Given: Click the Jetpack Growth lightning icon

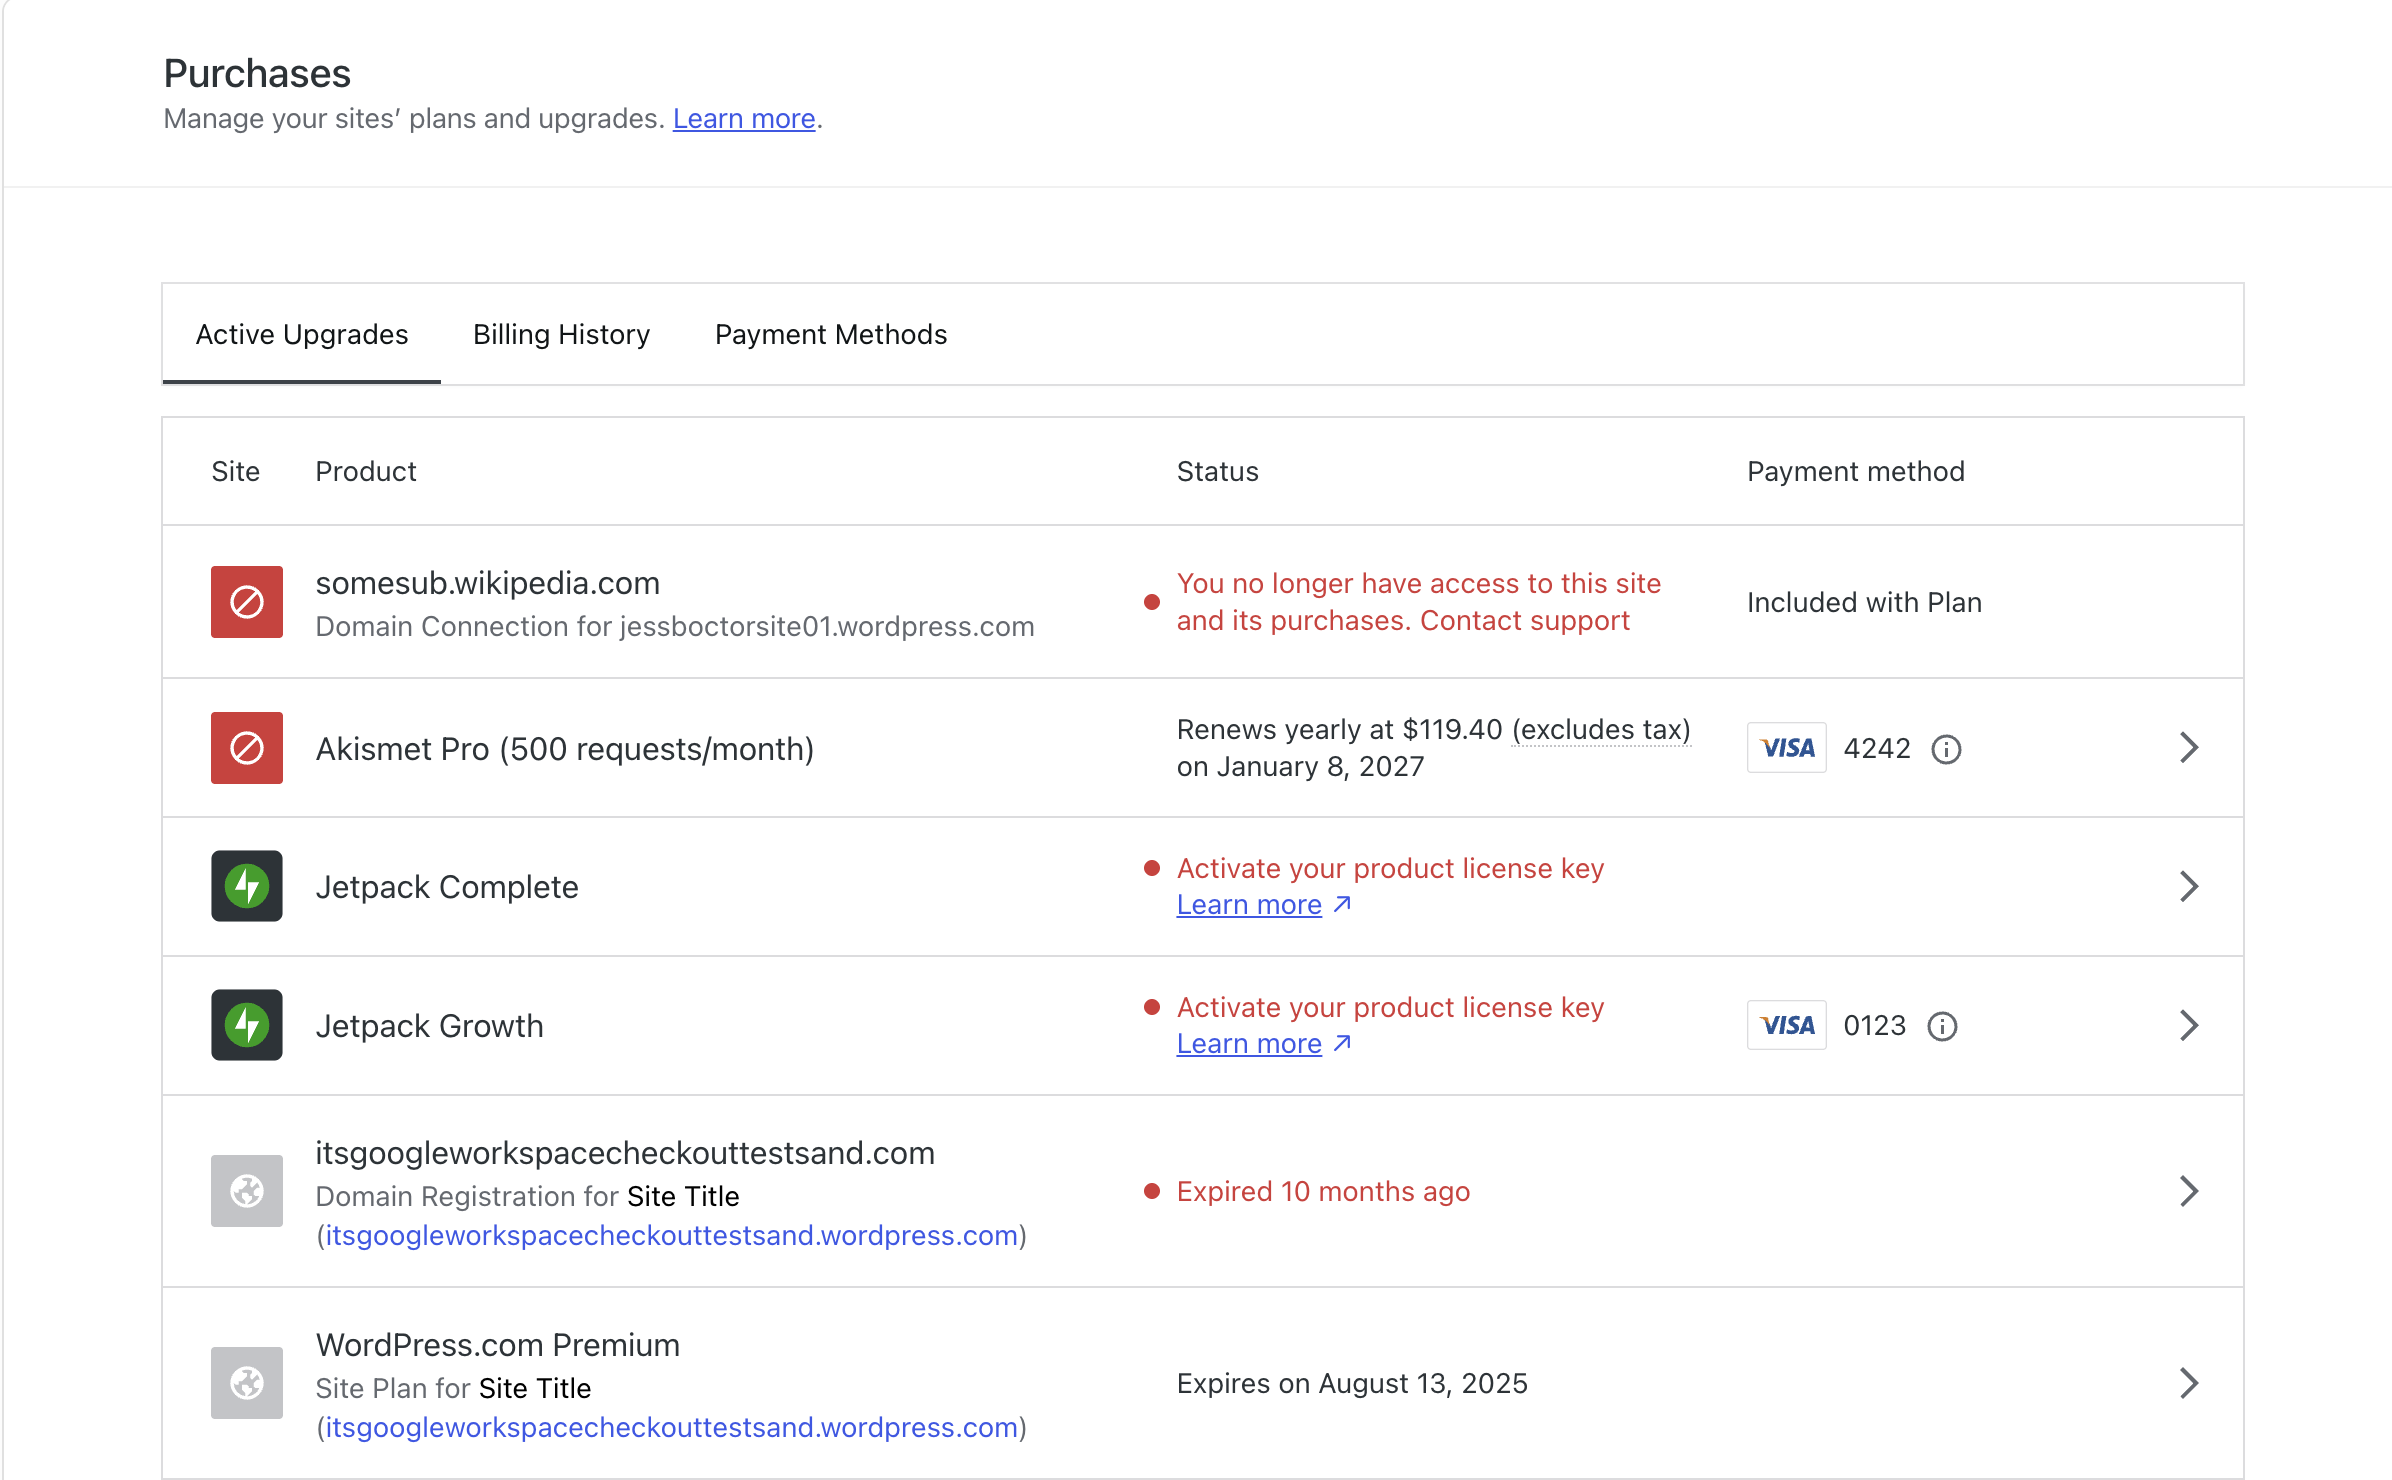Looking at the screenshot, I should [246, 1025].
